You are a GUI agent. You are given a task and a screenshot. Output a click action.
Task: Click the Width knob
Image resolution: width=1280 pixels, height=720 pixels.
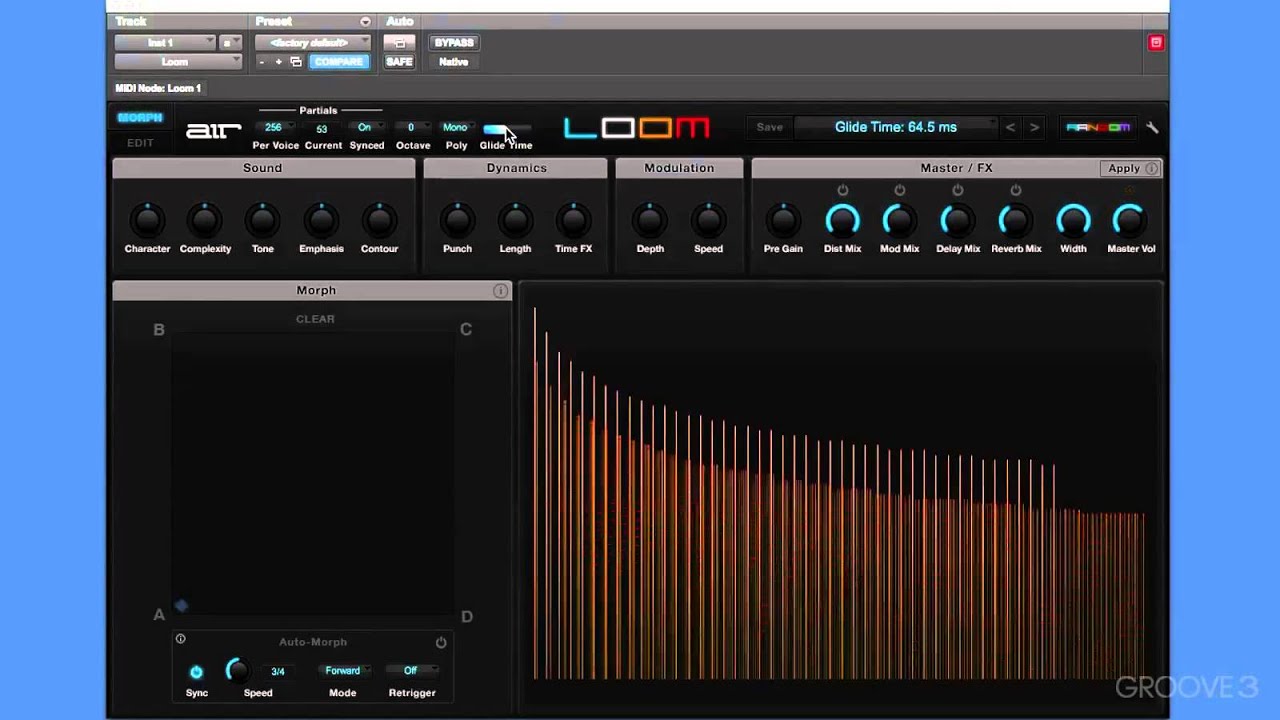pyautogui.click(x=1073, y=220)
